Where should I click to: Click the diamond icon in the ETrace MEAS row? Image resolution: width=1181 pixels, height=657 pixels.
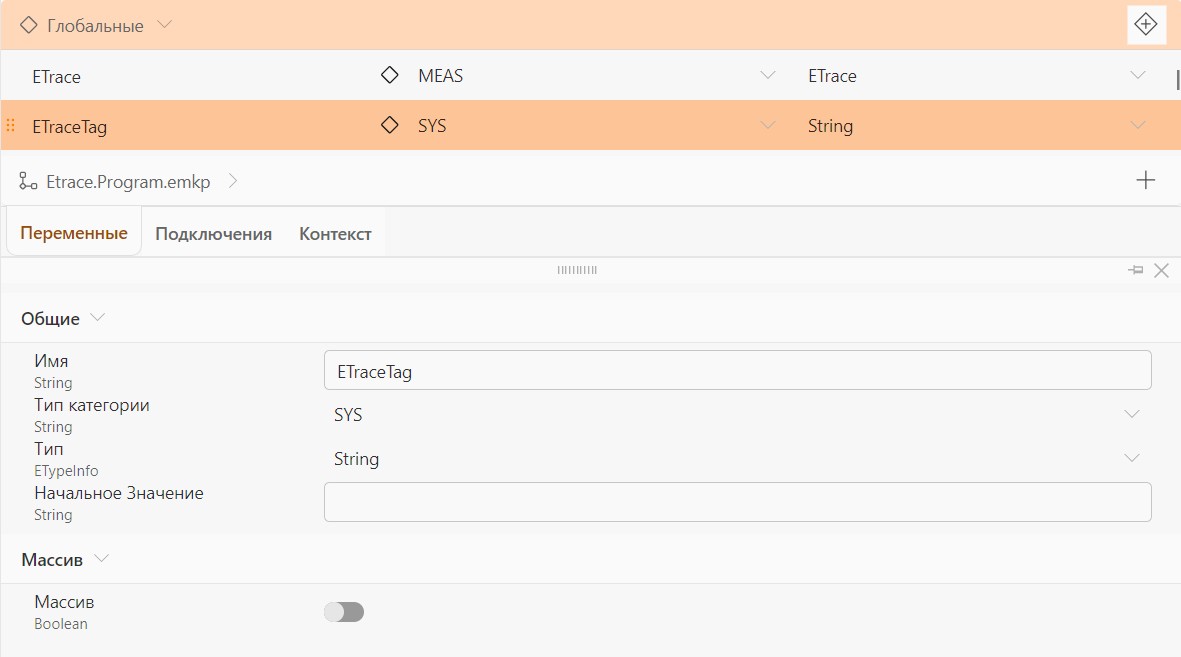pos(389,75)
